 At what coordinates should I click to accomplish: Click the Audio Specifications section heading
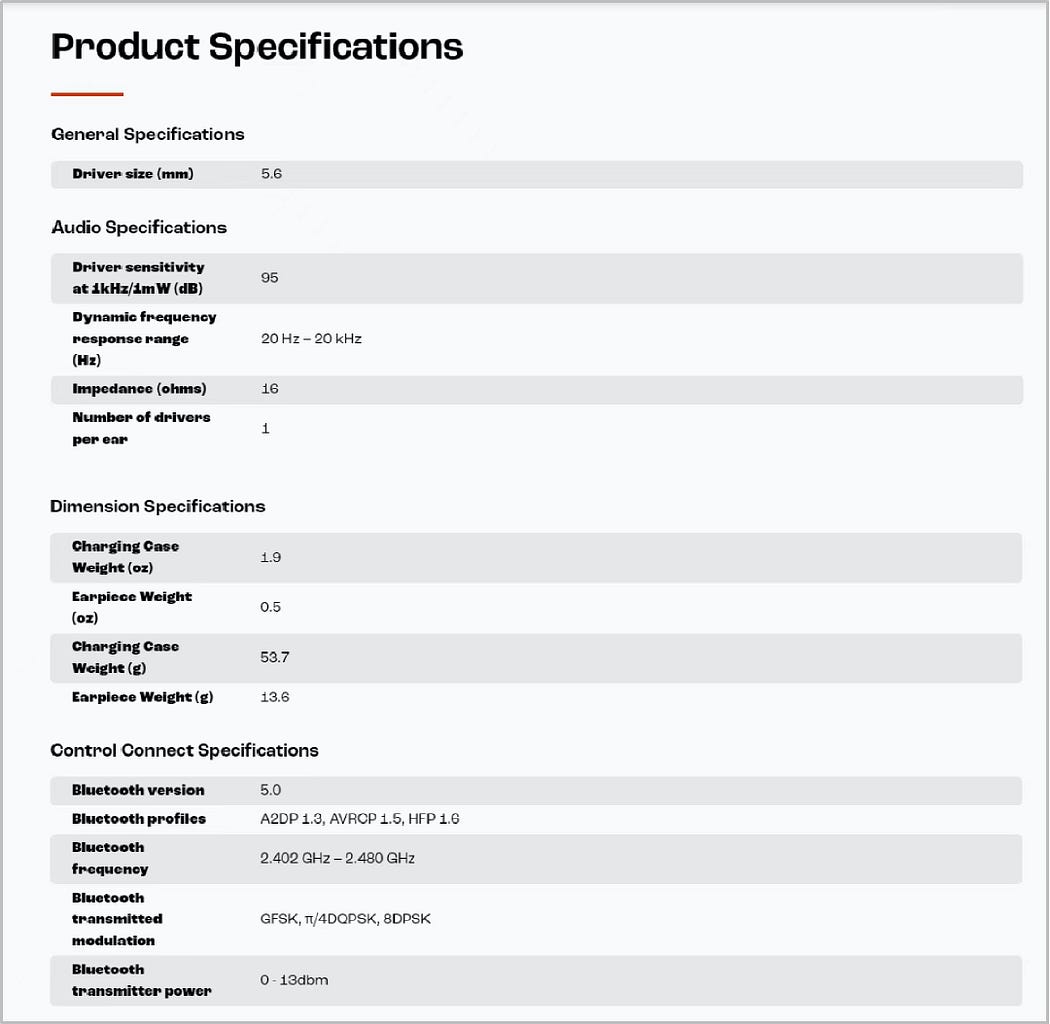[139, 227]
